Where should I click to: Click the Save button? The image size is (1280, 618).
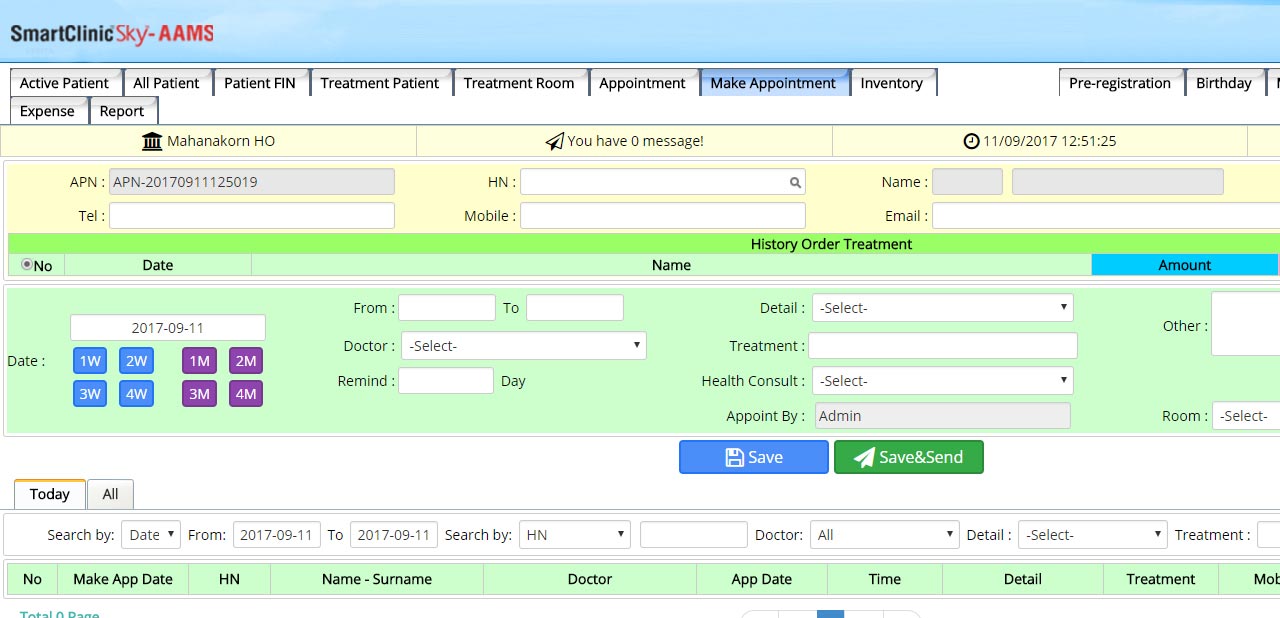753,457
